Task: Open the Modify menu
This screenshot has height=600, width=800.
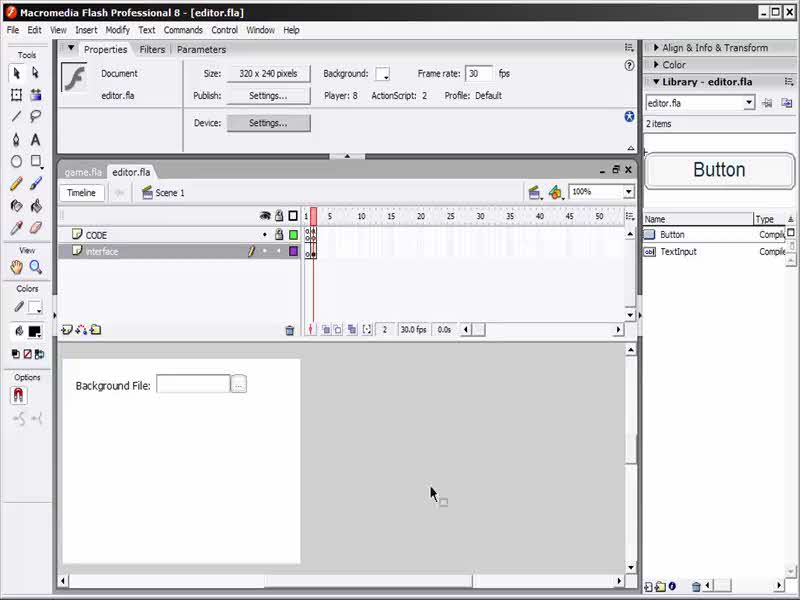Action: (x=118, y=30)
